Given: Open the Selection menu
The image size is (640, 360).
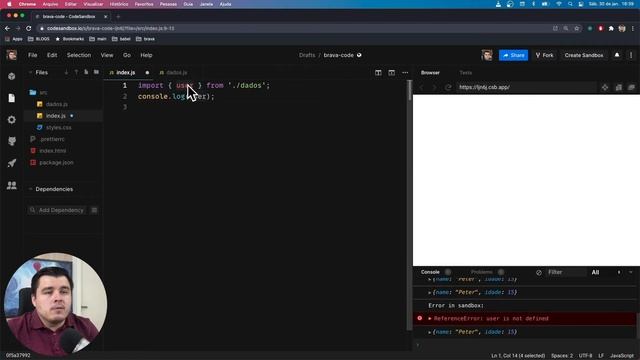Looking at the screenshot, I should tap(79, 55).
